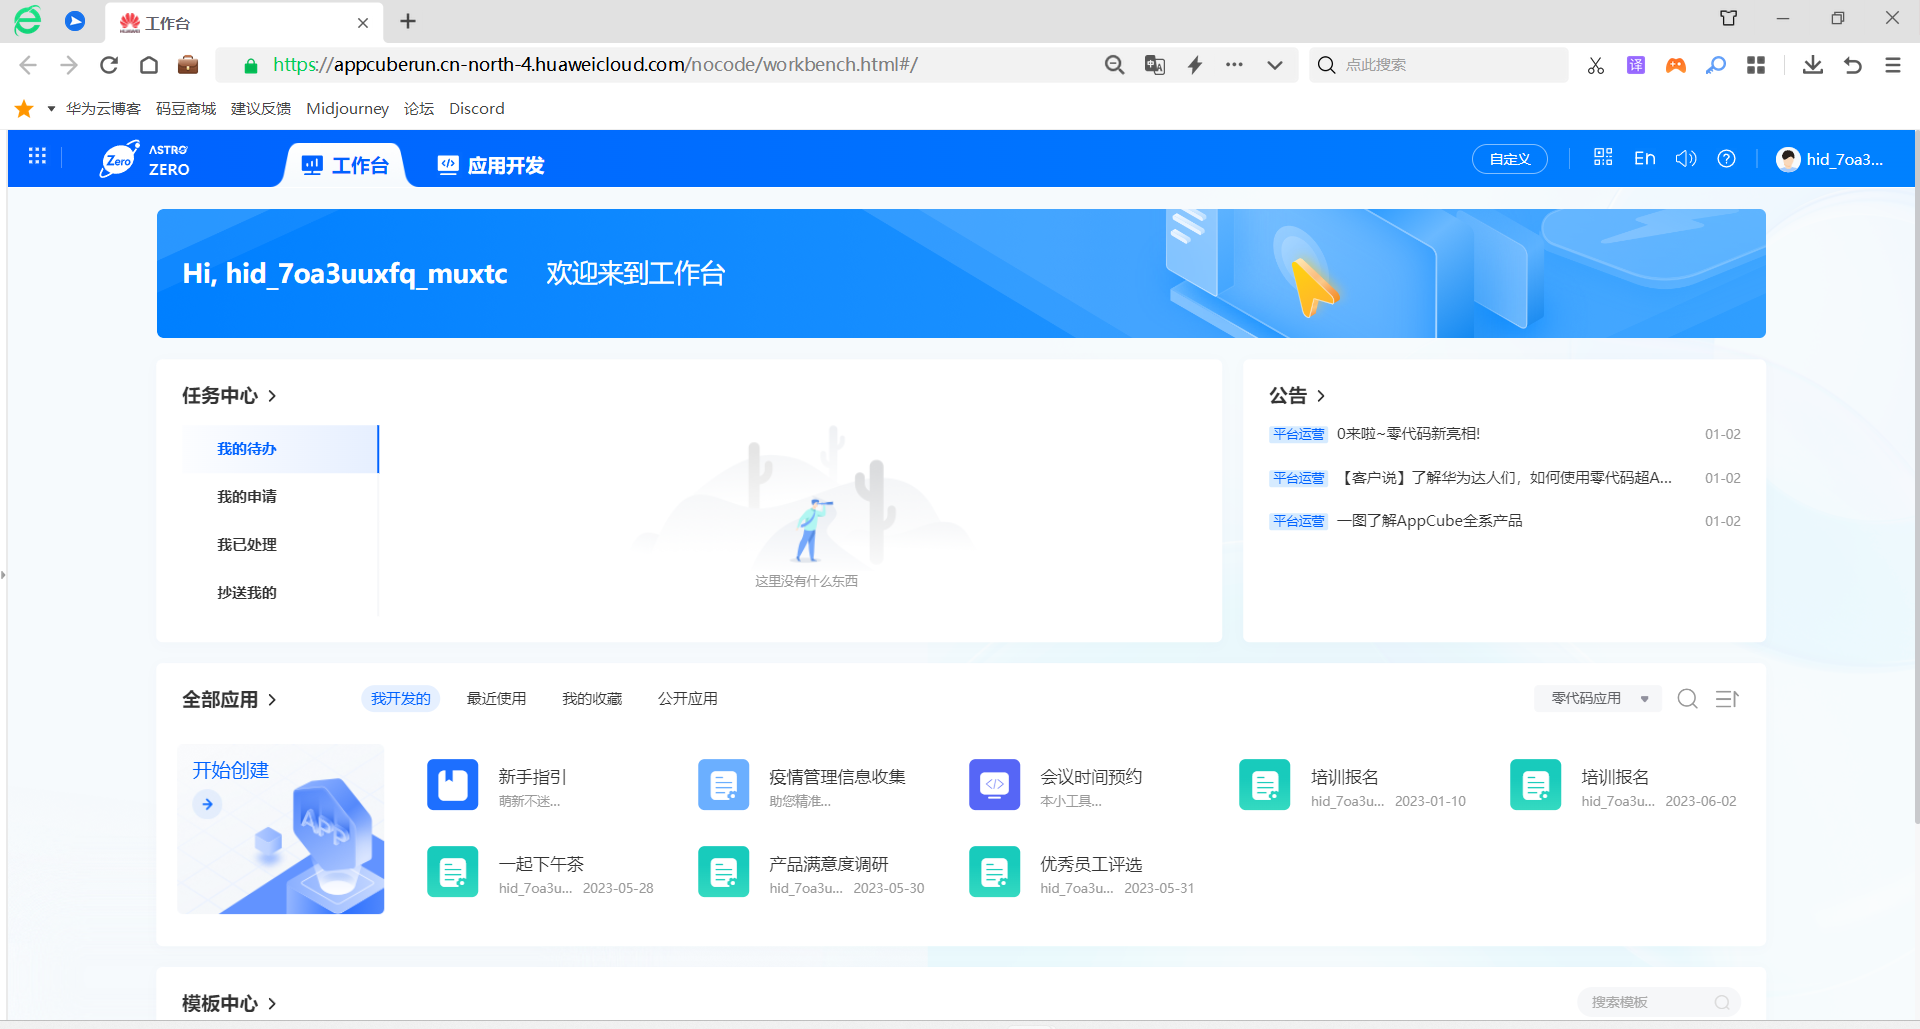Viewport: 1920px width, 1029px height.
Task: Click the 搜索模板 search field
Action: tap(1659, 1002)
